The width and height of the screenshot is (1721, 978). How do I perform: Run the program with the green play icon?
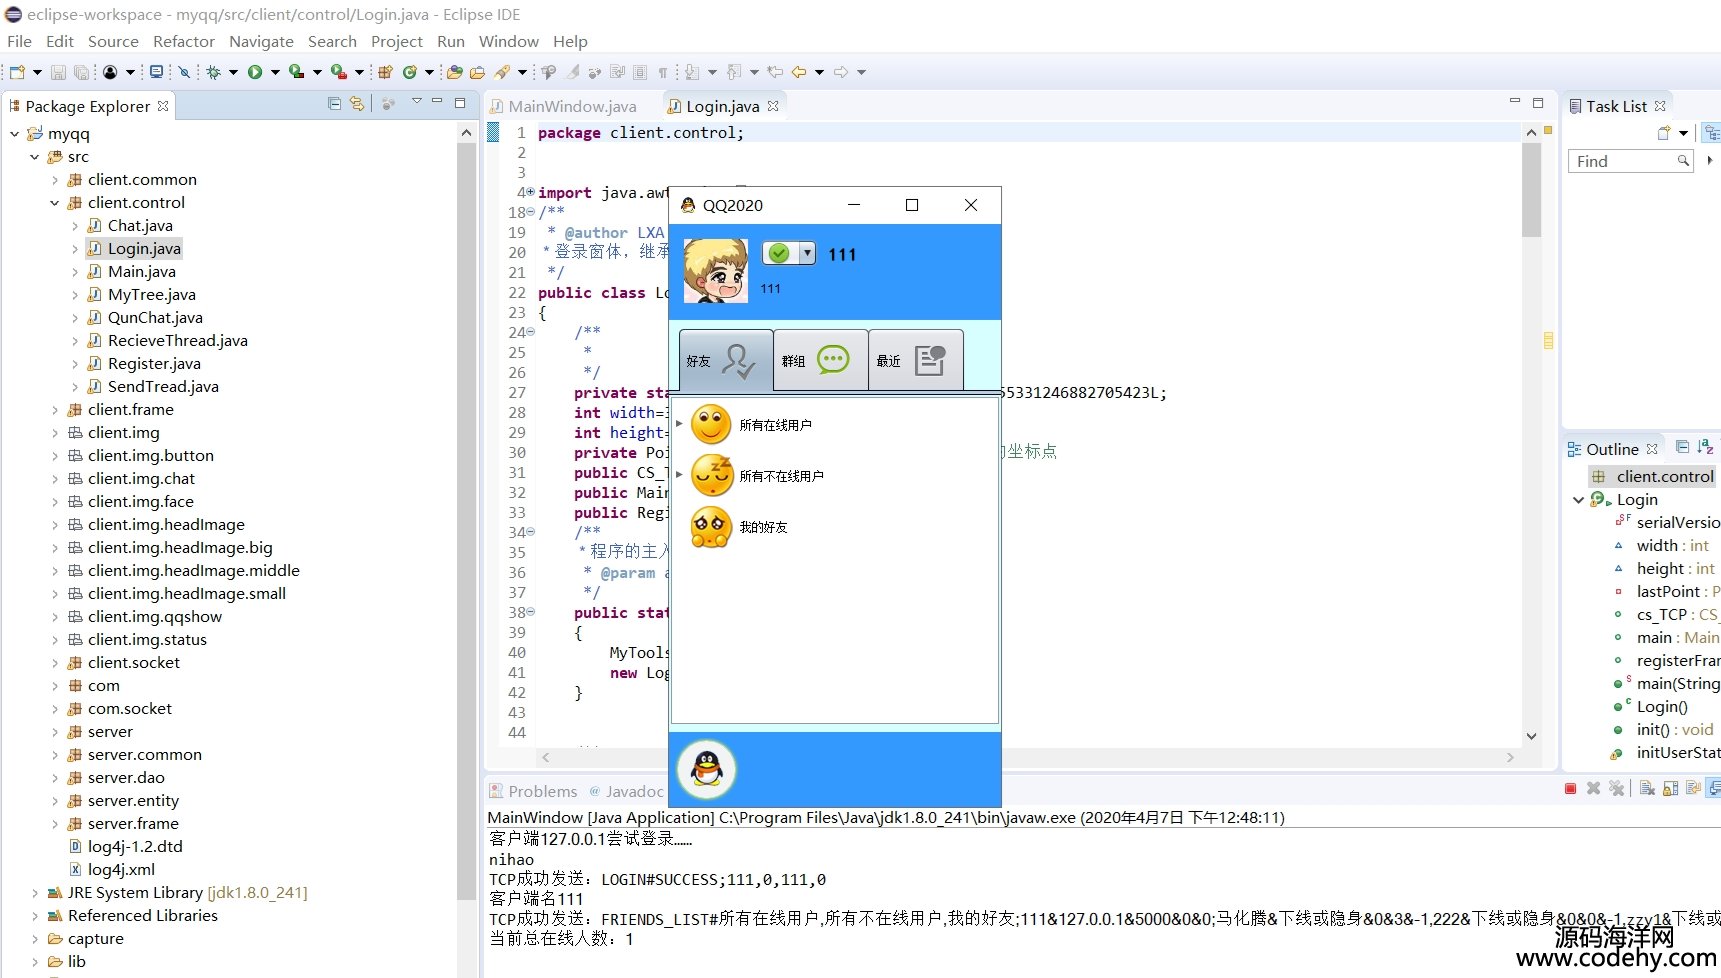(255, 72)
